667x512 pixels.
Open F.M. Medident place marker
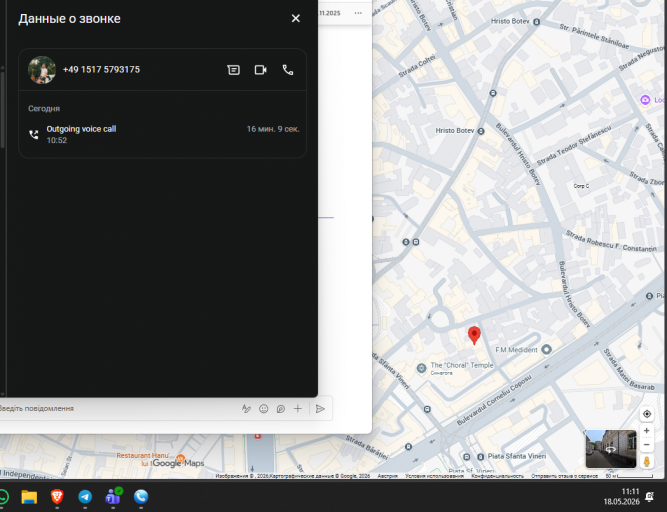[547, 350]
